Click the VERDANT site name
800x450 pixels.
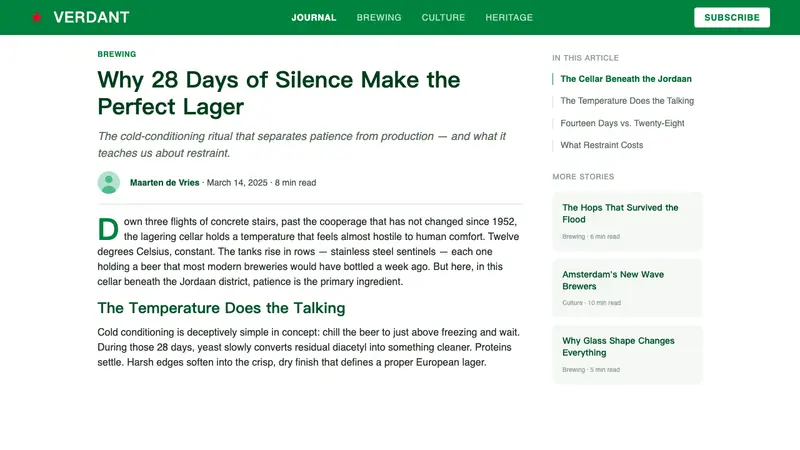pos(91,17)
